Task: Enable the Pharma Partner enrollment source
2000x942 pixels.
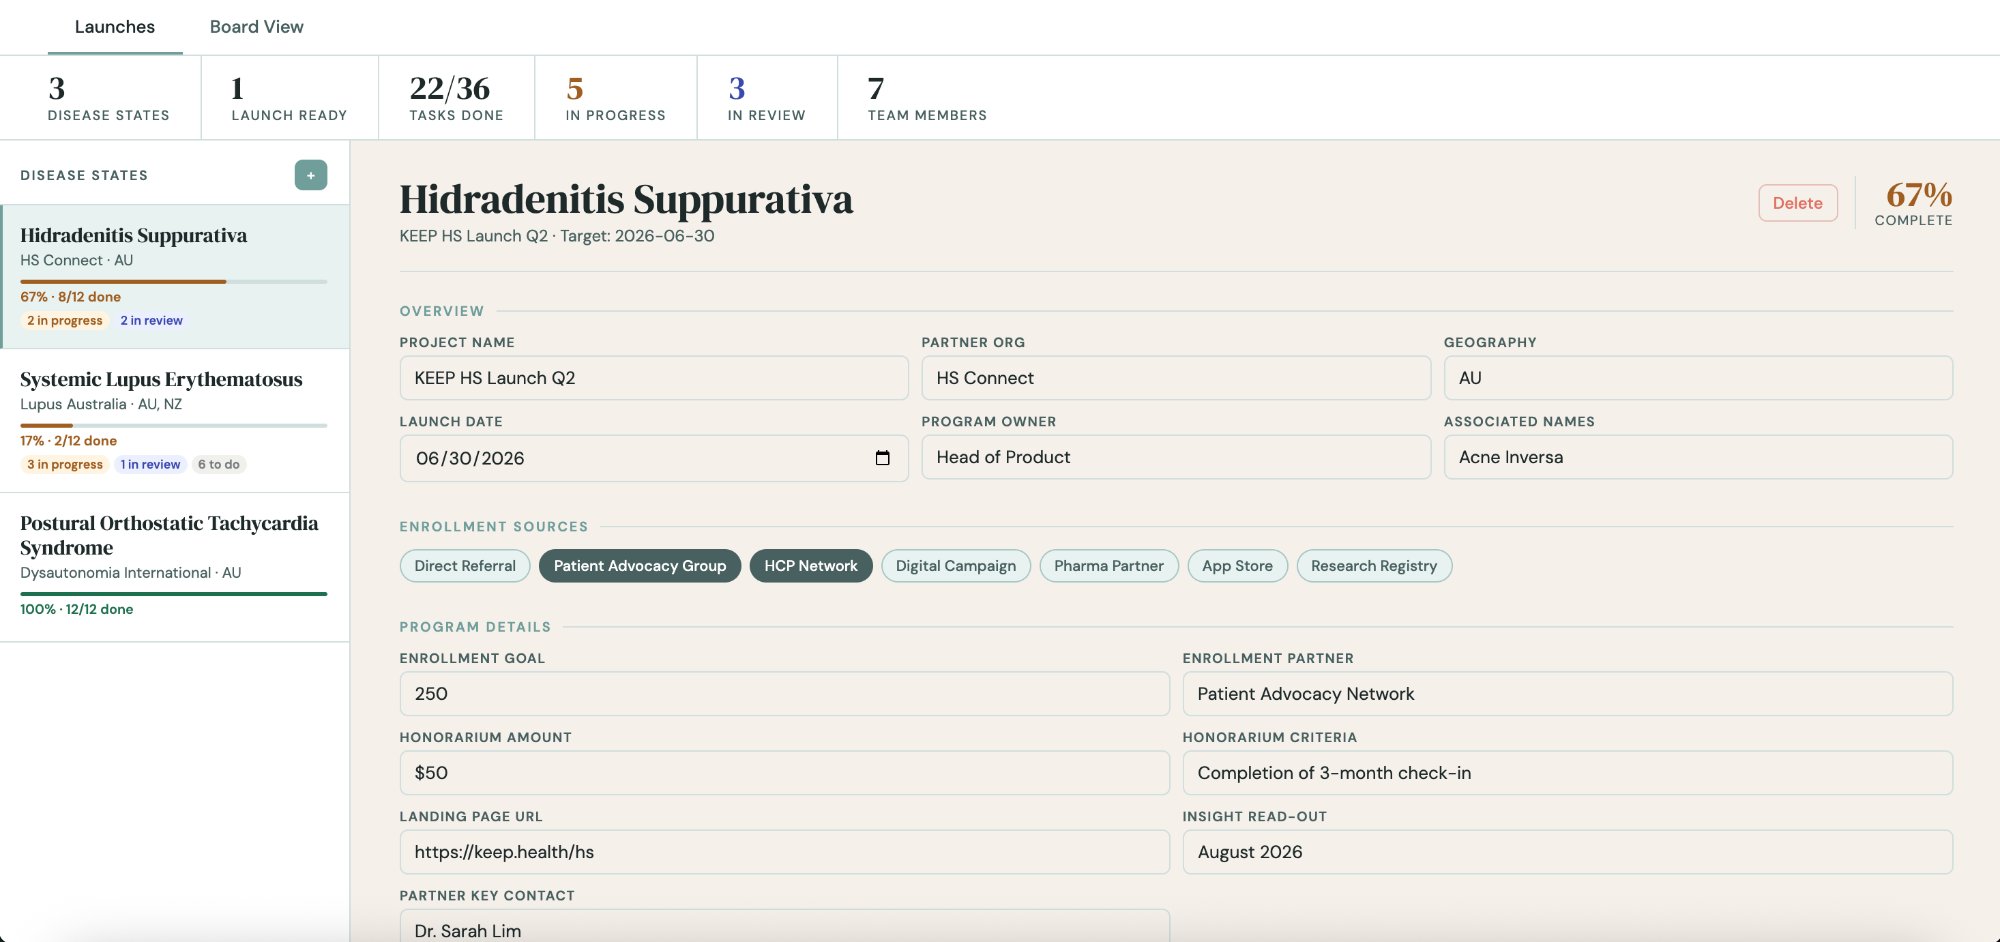Action: [x=1108, y=565]
